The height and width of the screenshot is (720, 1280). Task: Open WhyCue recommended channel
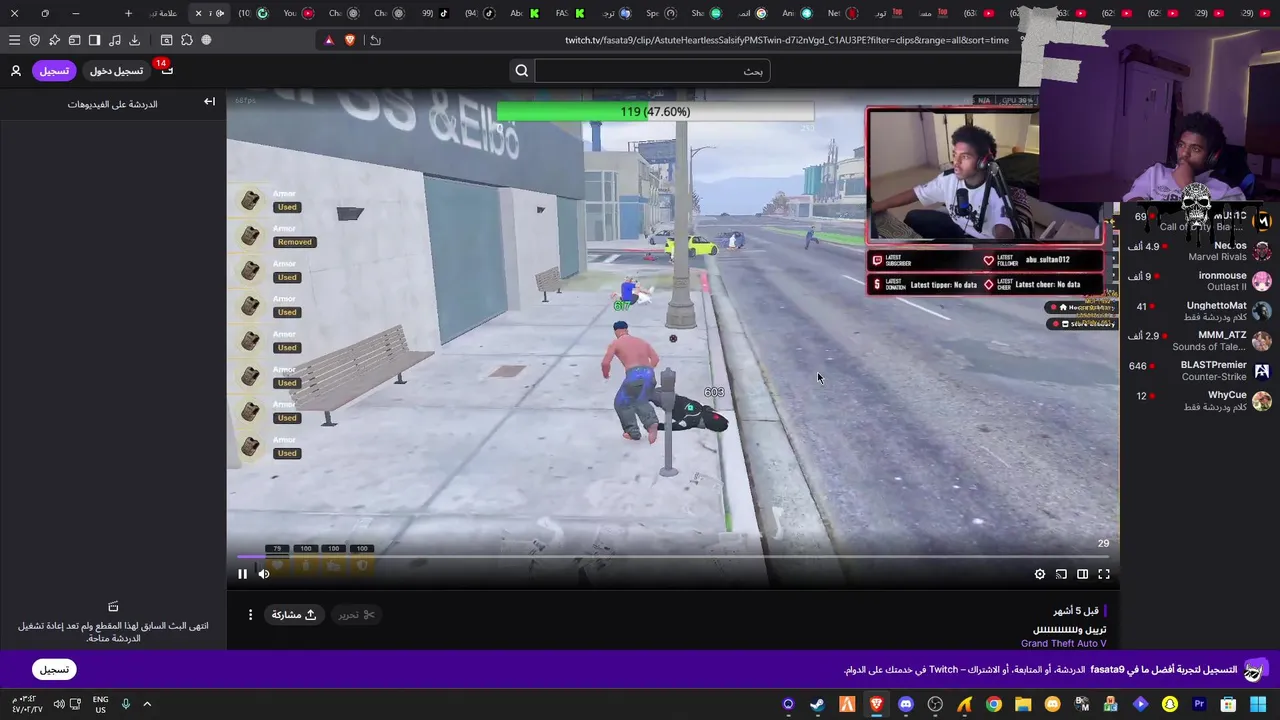1200,401
